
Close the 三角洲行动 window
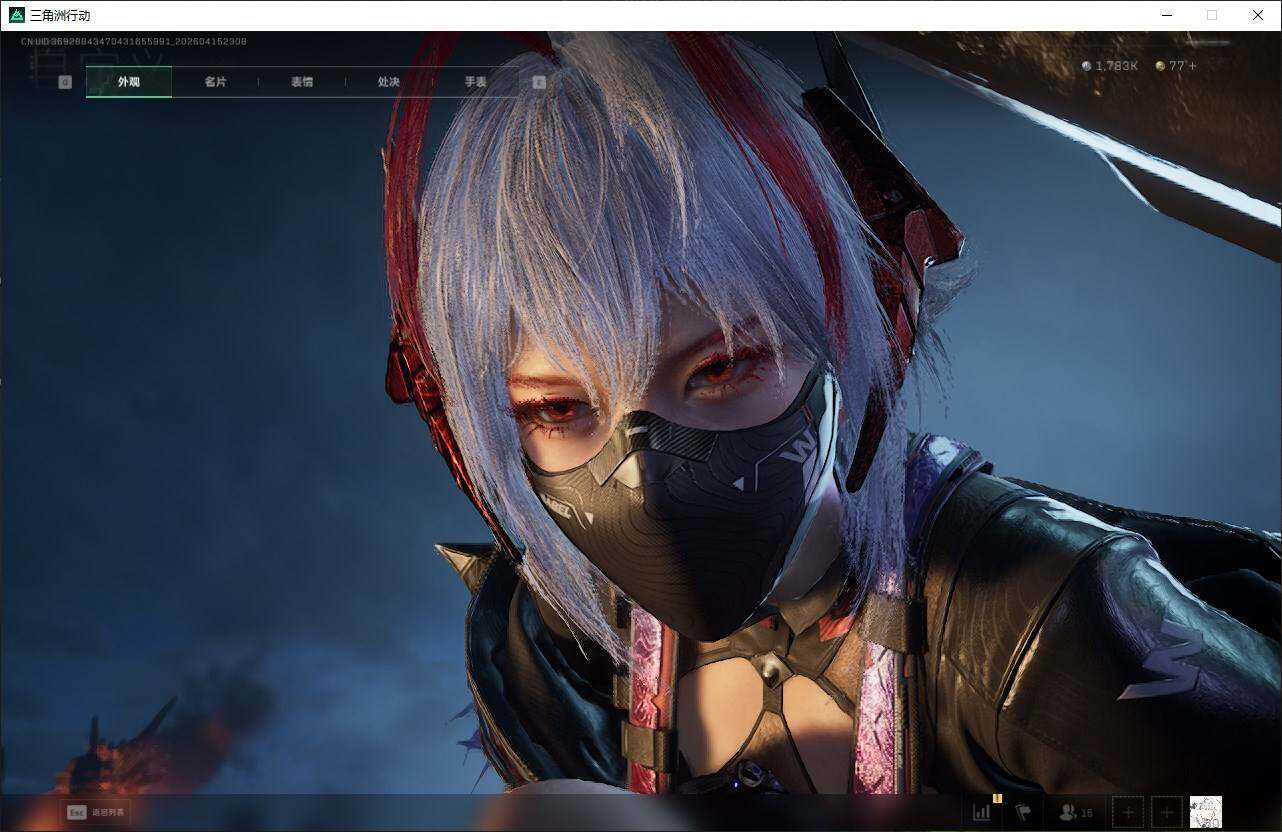coord(1258,15)
